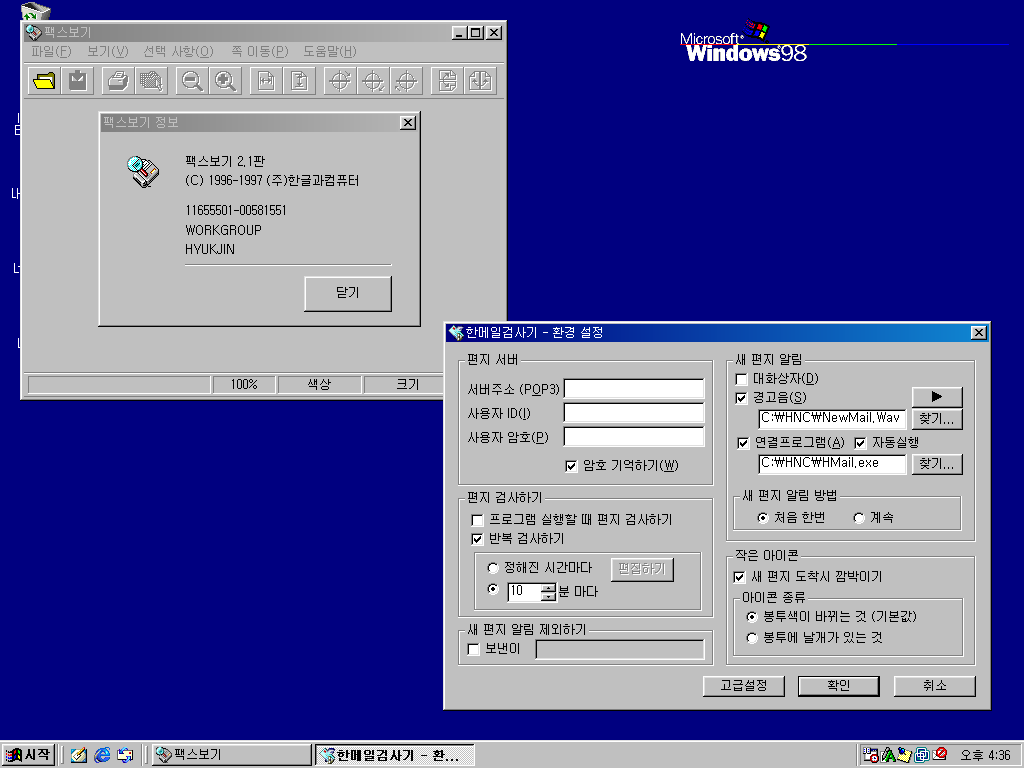This screenshot has height=768, width=1024.
Task: Choose 봉투색이 바뀌는 것 icon type
Action: pos(752,616)
